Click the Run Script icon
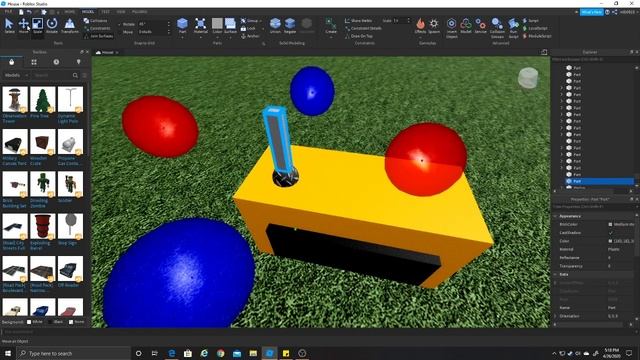 point(513,24)
